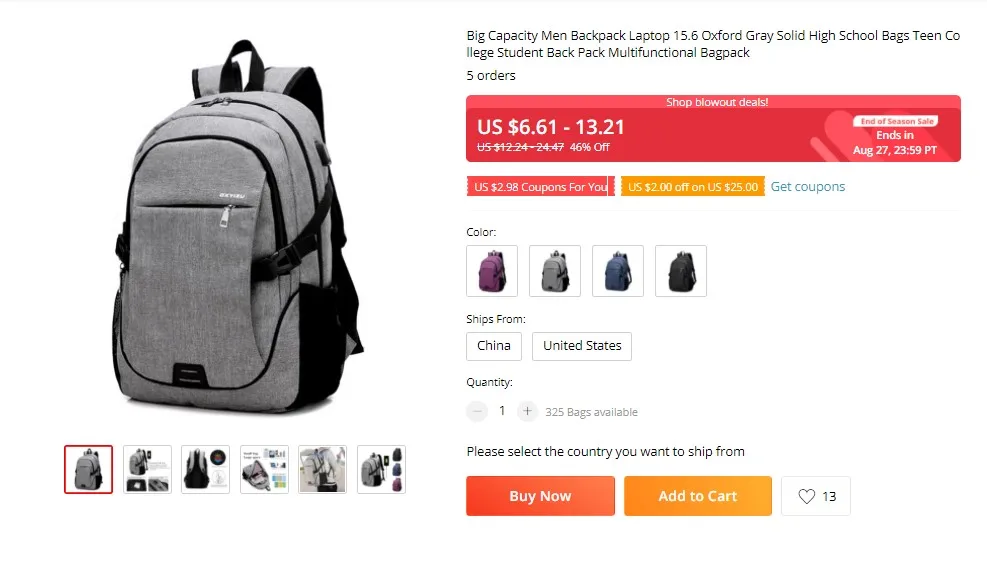The width and height of the screenshot is (987, 572).
Task: Choose the blue backpack color option
Action: coord(618,271)
